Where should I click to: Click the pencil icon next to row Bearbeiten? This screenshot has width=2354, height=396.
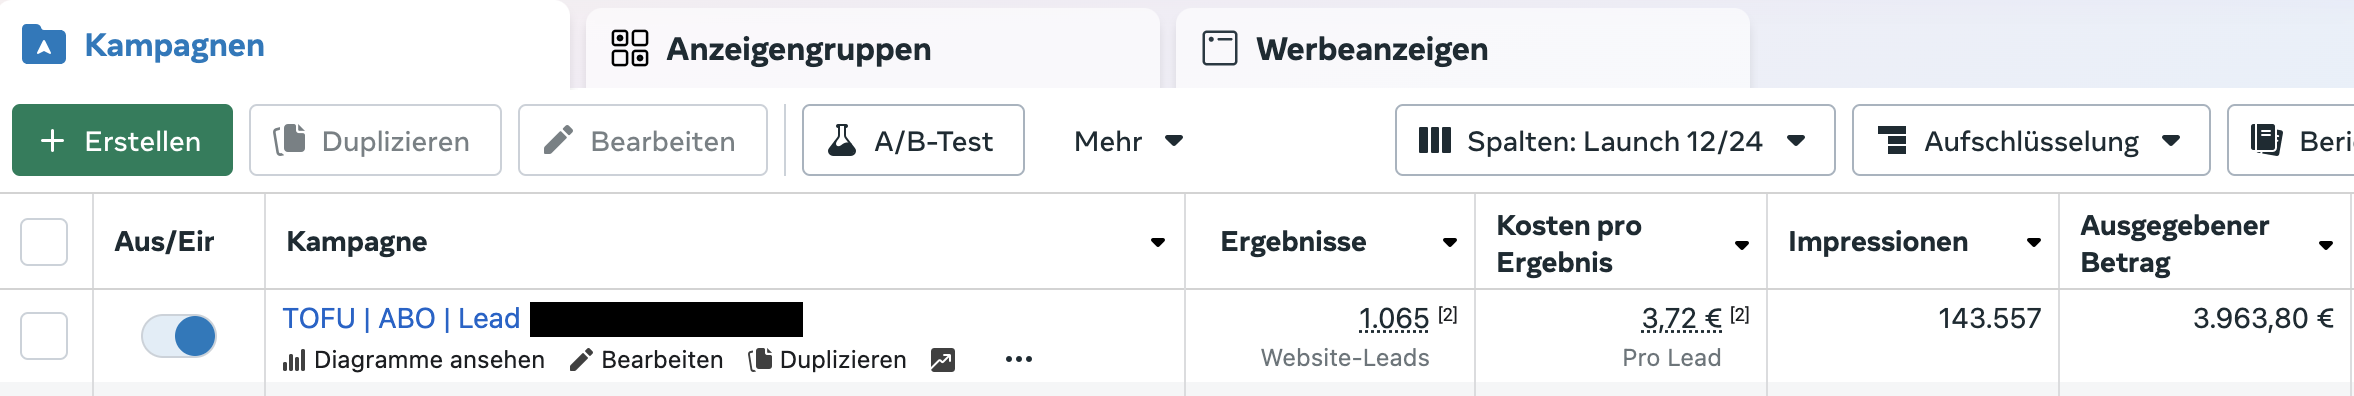581,360
